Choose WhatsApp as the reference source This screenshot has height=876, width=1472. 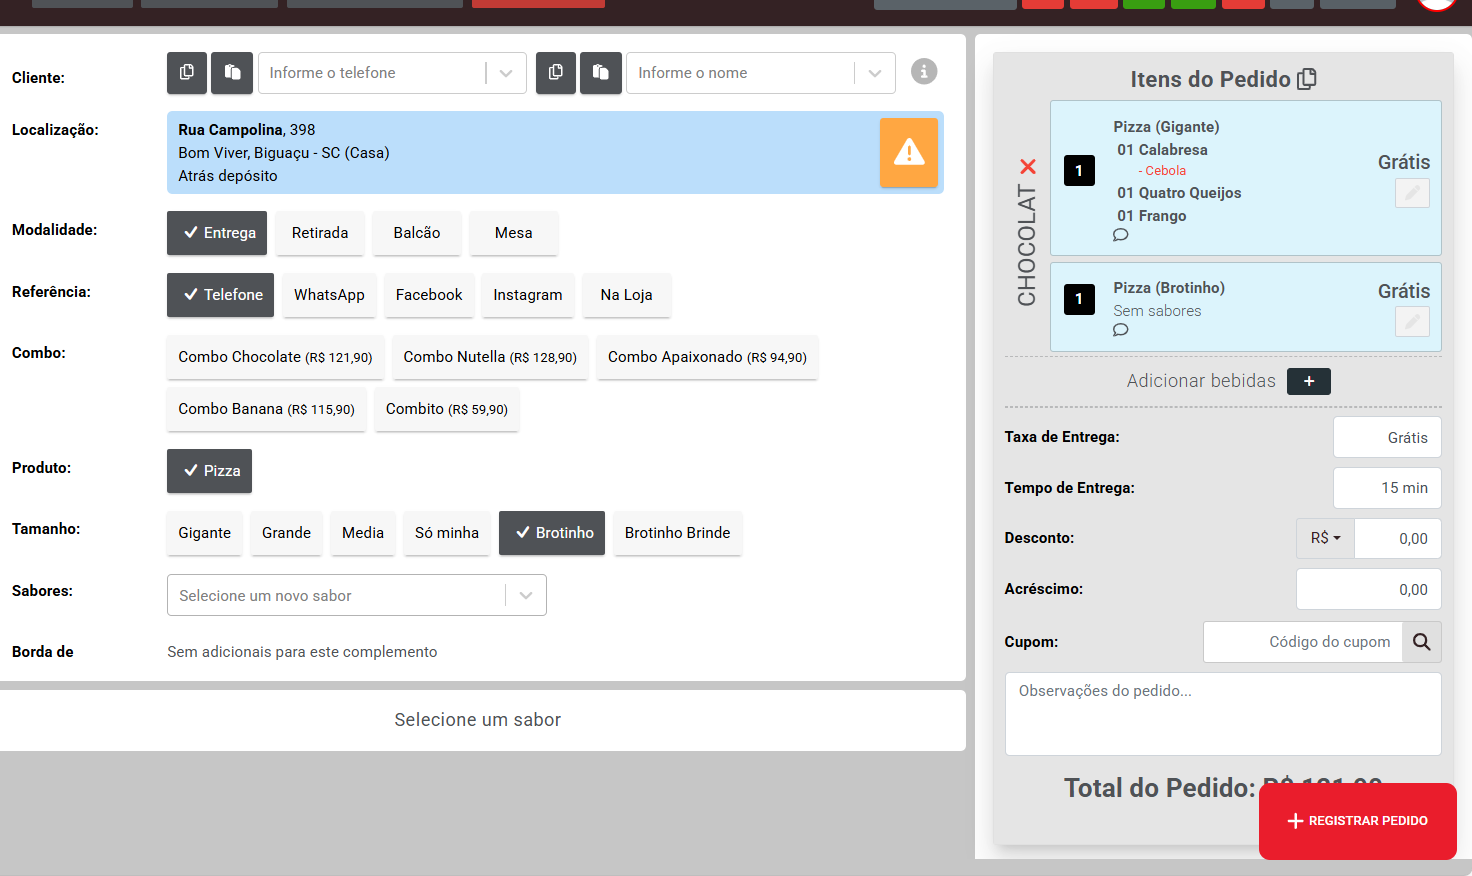tap(329, 295)
